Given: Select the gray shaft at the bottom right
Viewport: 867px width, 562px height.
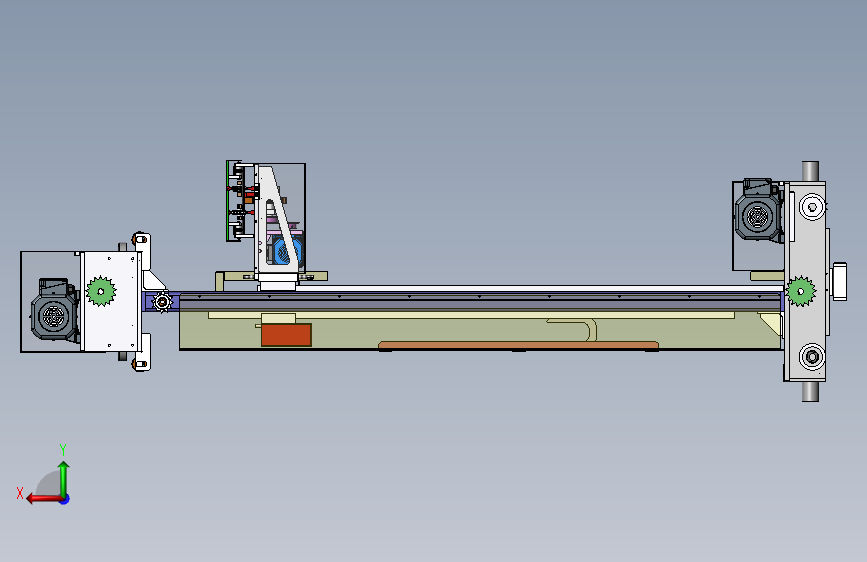Looking at the screenshot, I should 810,392.
